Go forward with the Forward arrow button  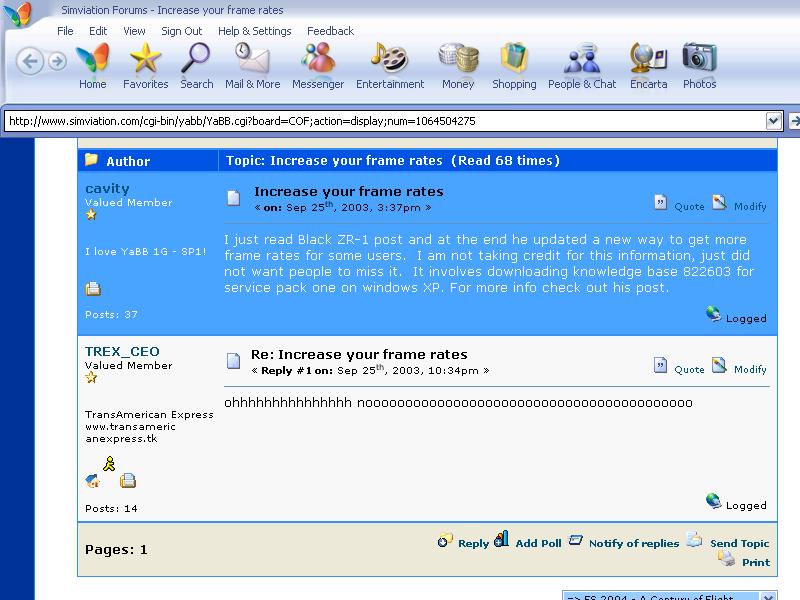coord(58,62)
